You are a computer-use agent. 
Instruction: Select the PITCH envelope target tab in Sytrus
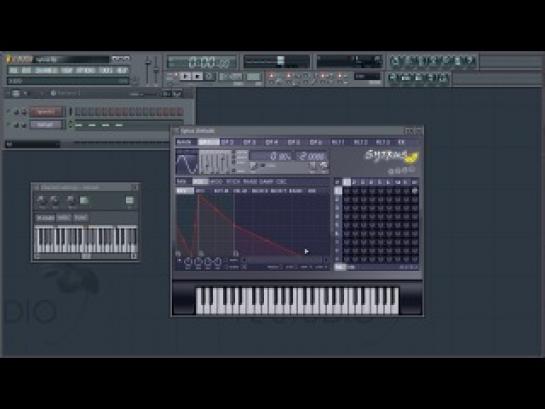(x=233, y=181)
